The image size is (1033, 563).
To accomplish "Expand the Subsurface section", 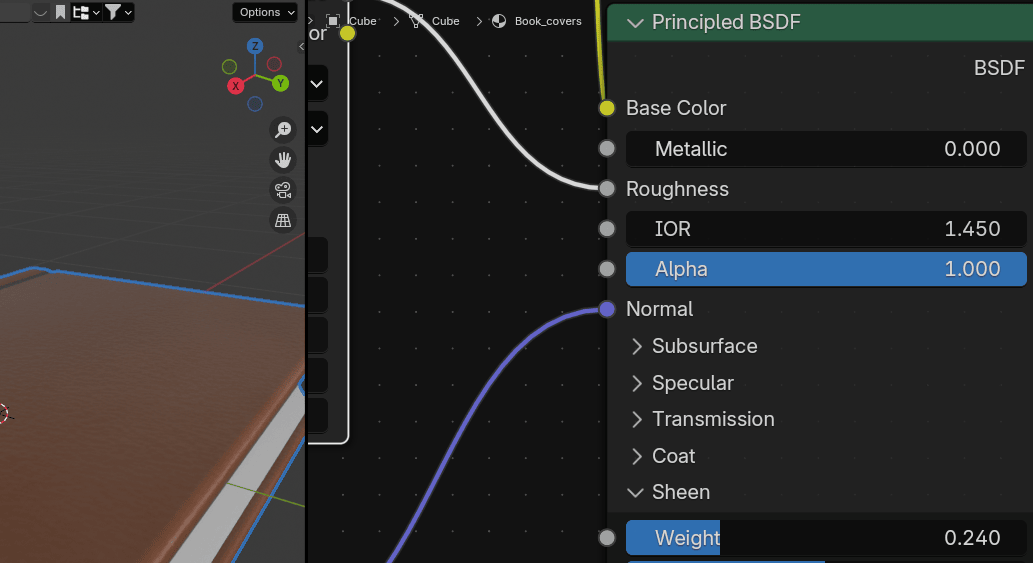I will pos(637,346).
